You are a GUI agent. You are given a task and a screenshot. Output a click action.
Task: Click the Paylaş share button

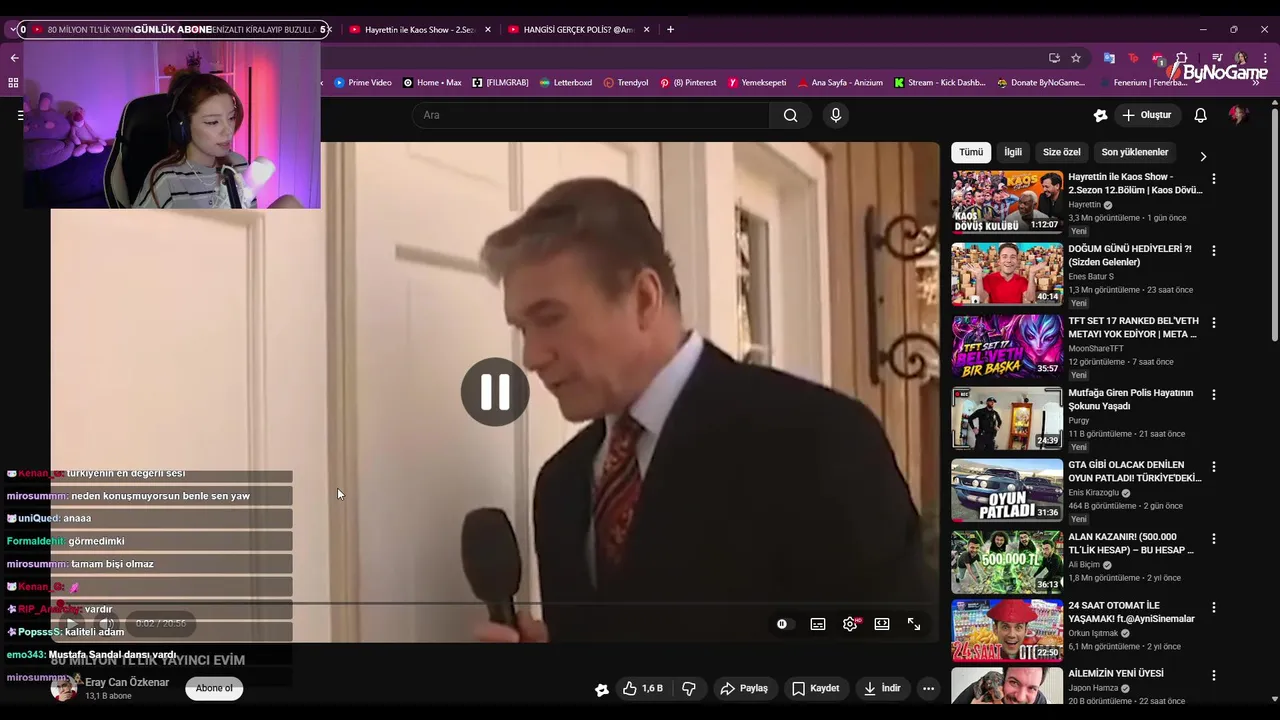coord(744,689)
